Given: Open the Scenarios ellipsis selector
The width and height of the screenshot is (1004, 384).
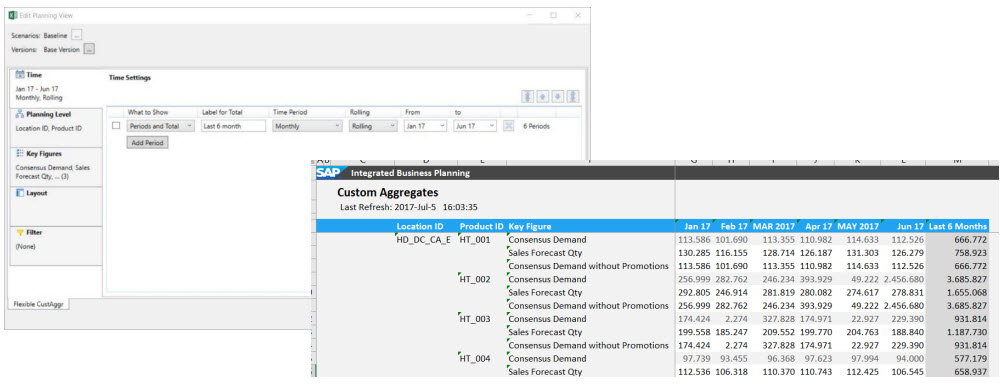Looking at the screenshot, I should pyautogui.click(x=77, y=36).
